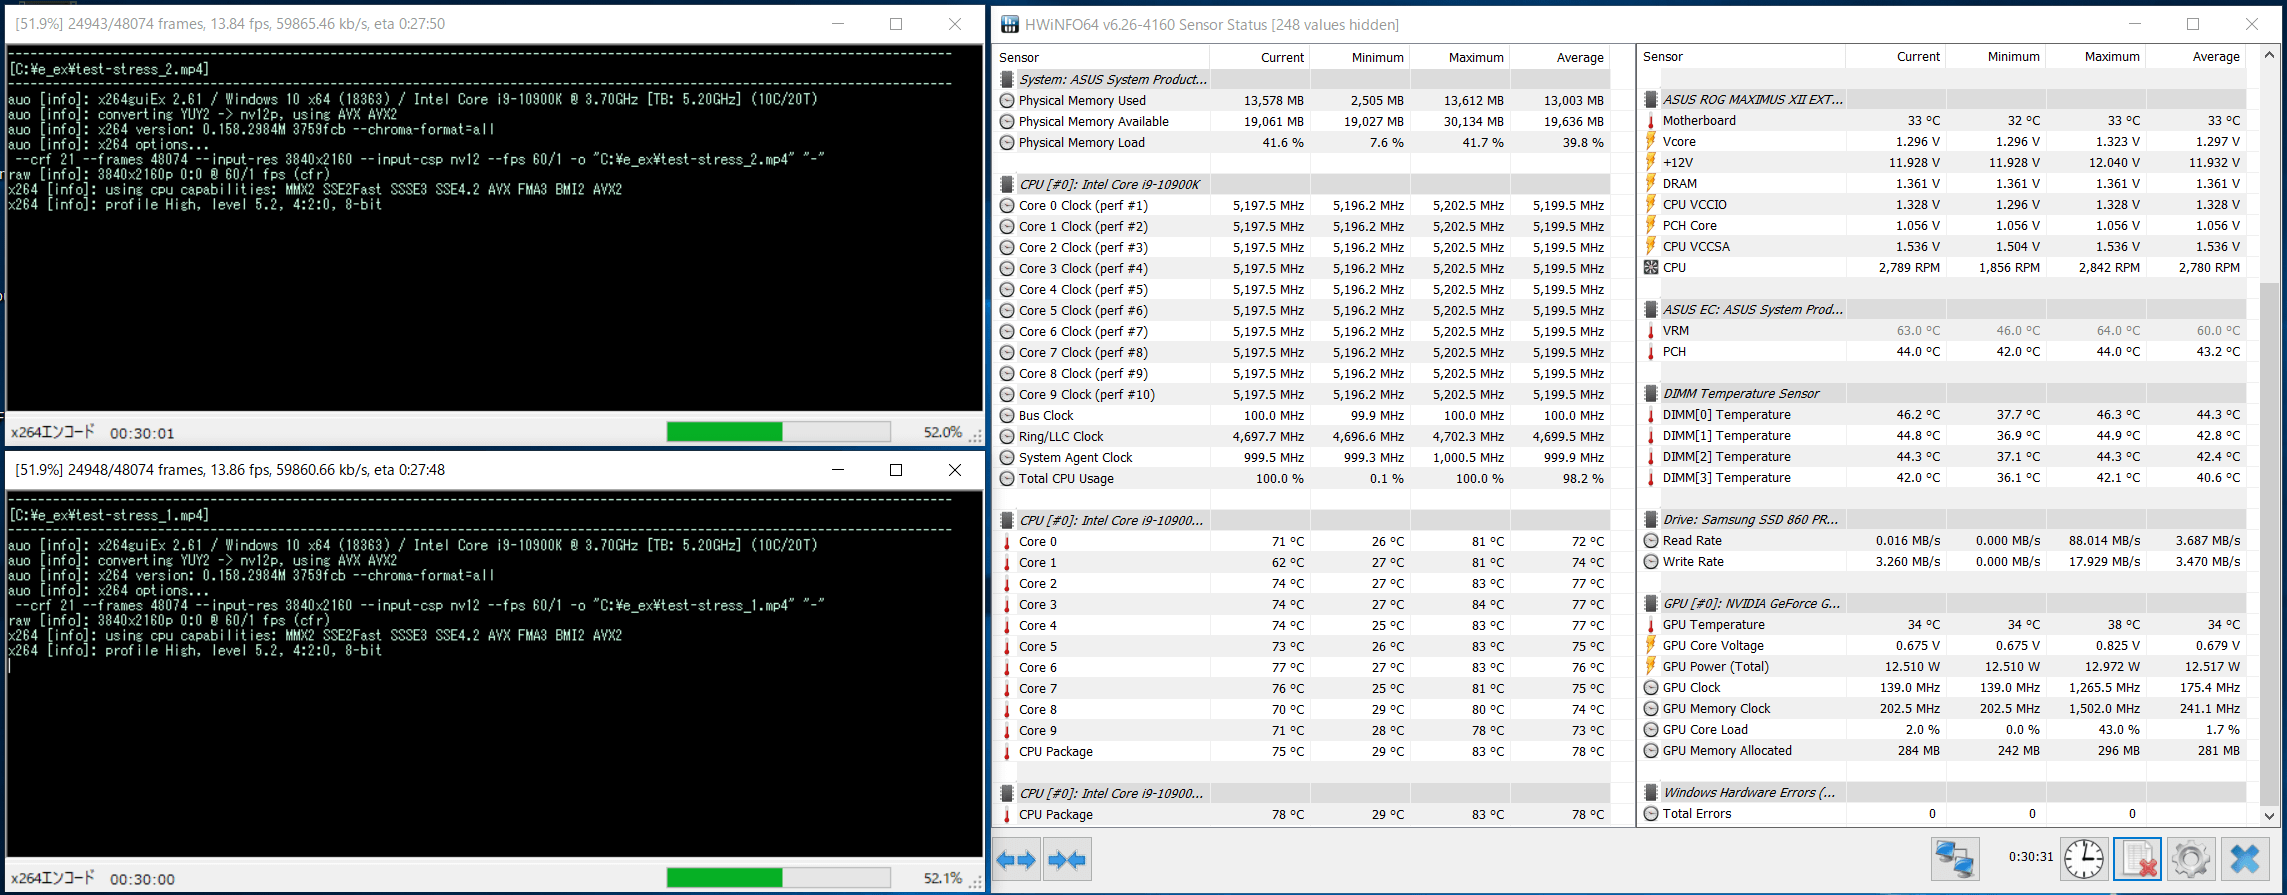Viewport: 2287px width, 895px height.
Task: Select the Windows Hardware Errors group header
Action: coord(1943,793)
